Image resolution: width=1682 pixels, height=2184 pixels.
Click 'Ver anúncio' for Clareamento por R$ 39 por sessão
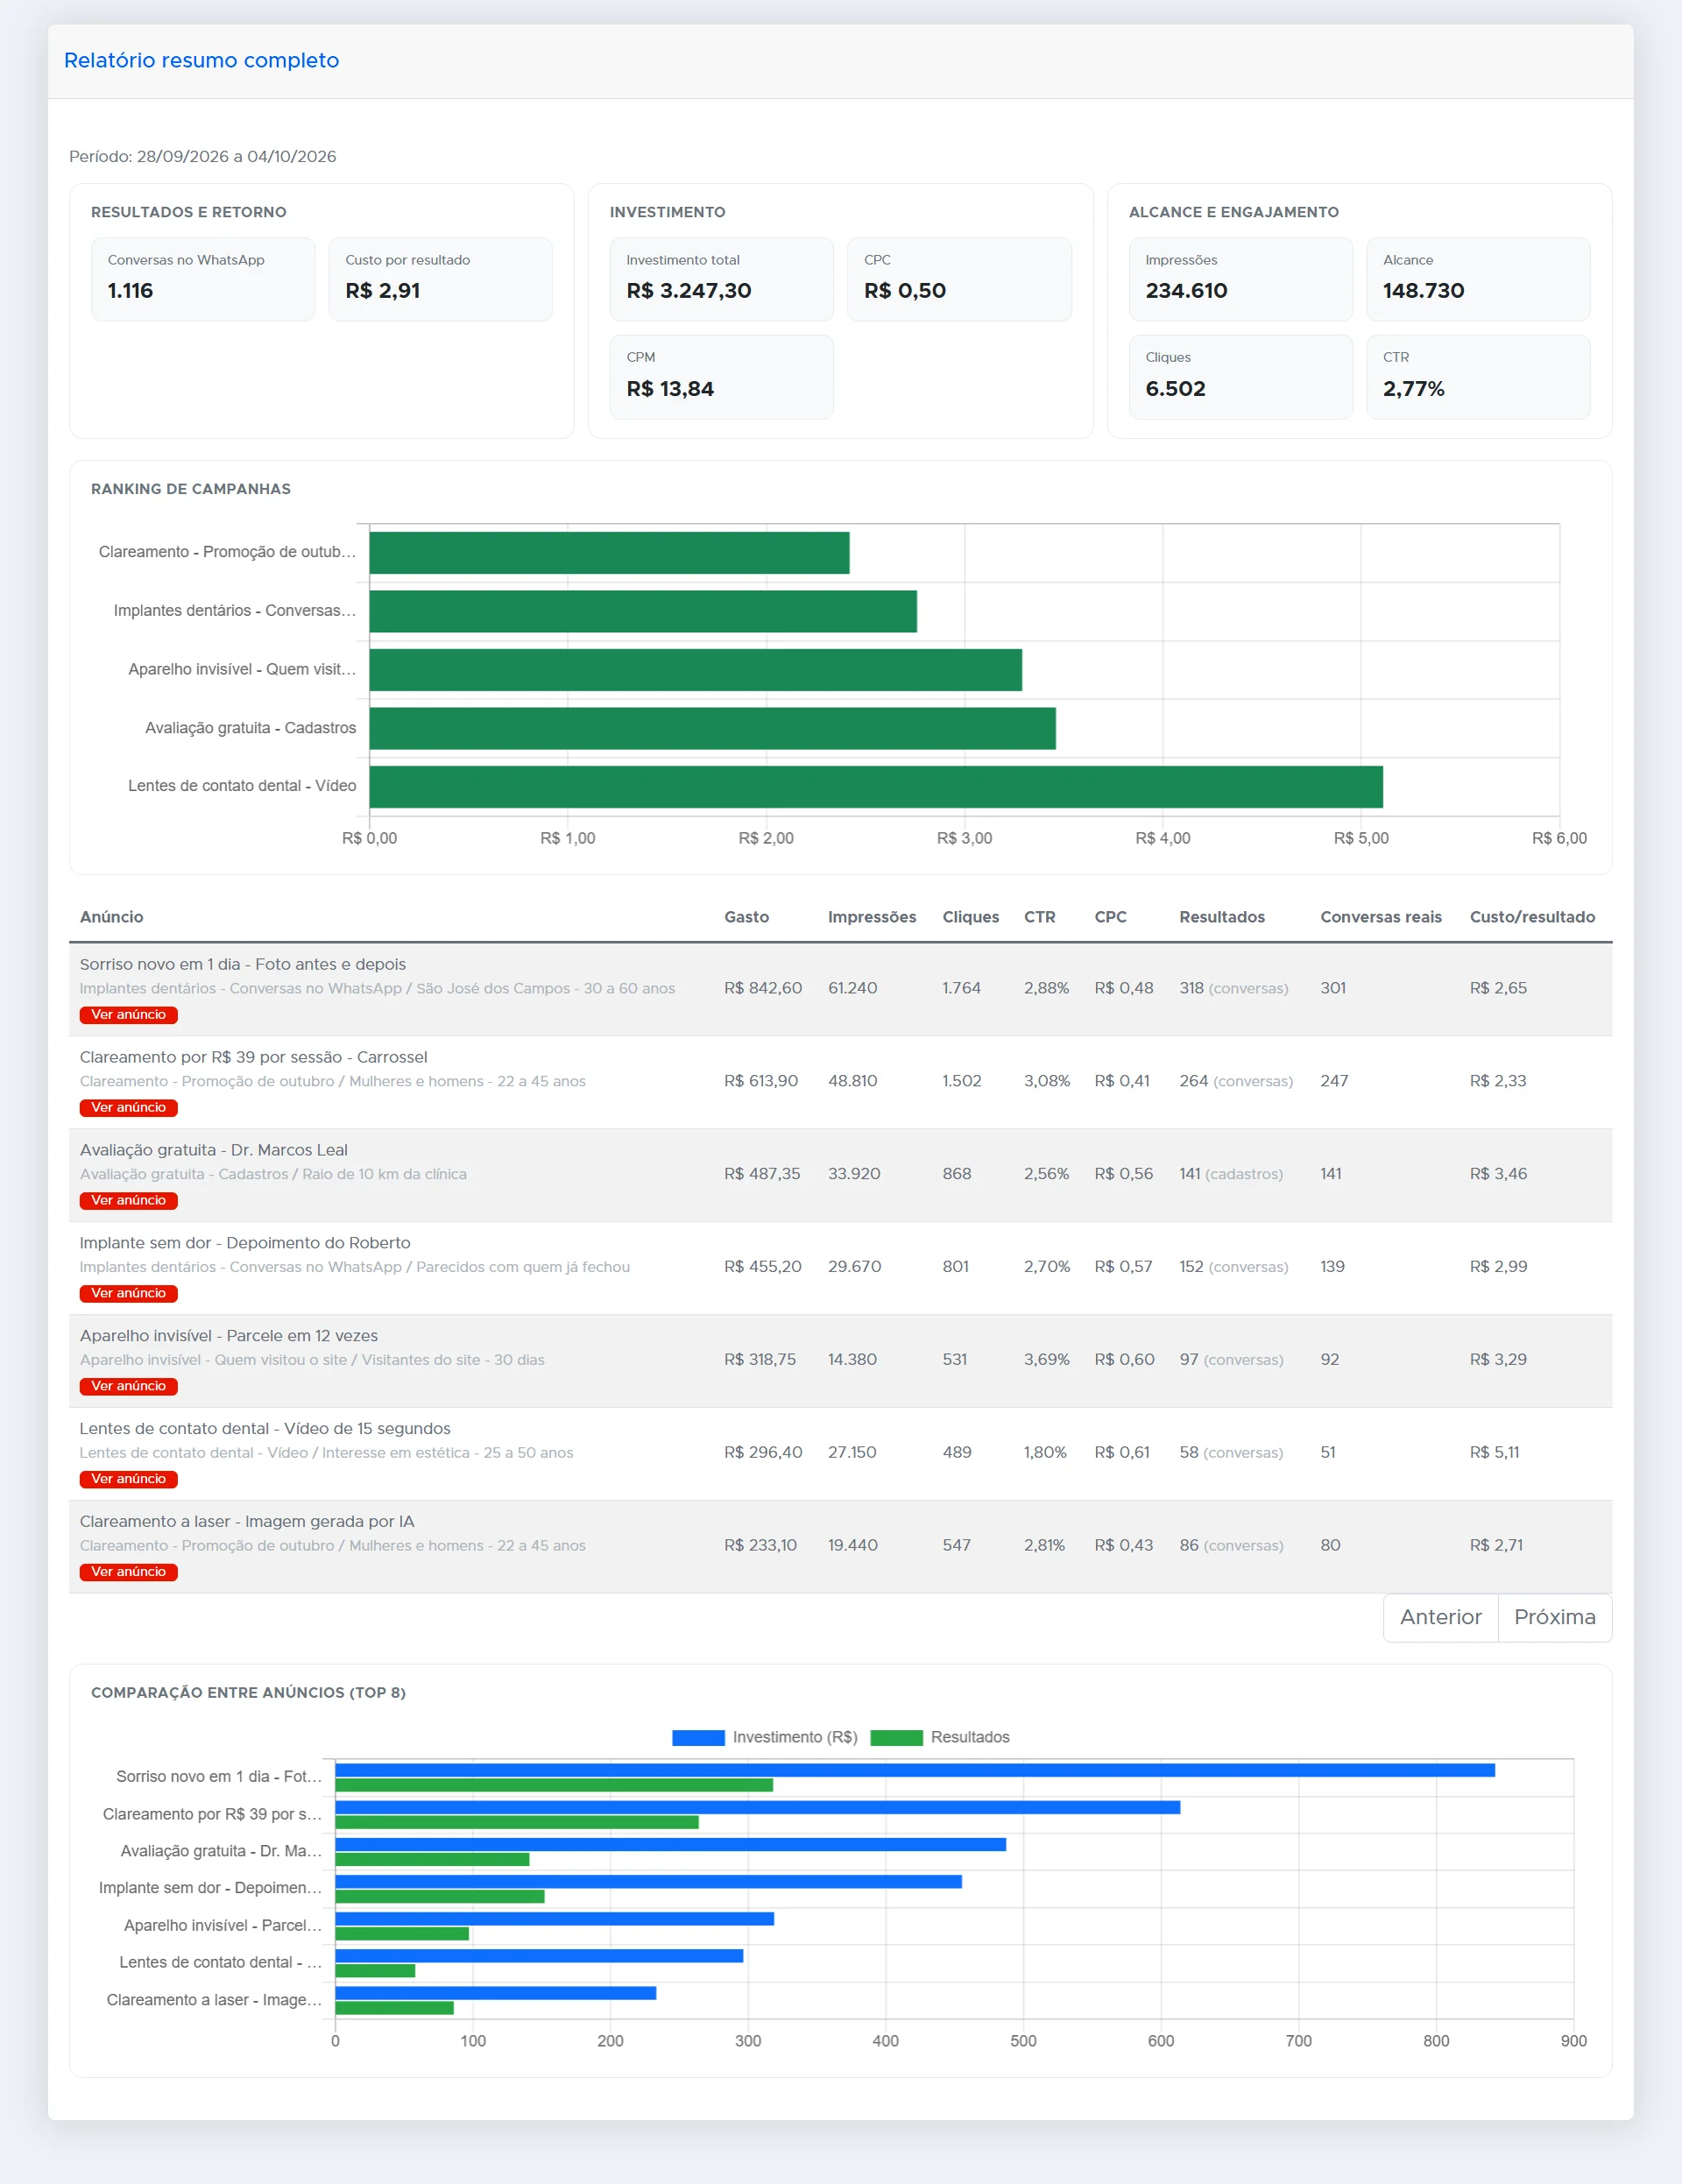tap(129, 1108)
